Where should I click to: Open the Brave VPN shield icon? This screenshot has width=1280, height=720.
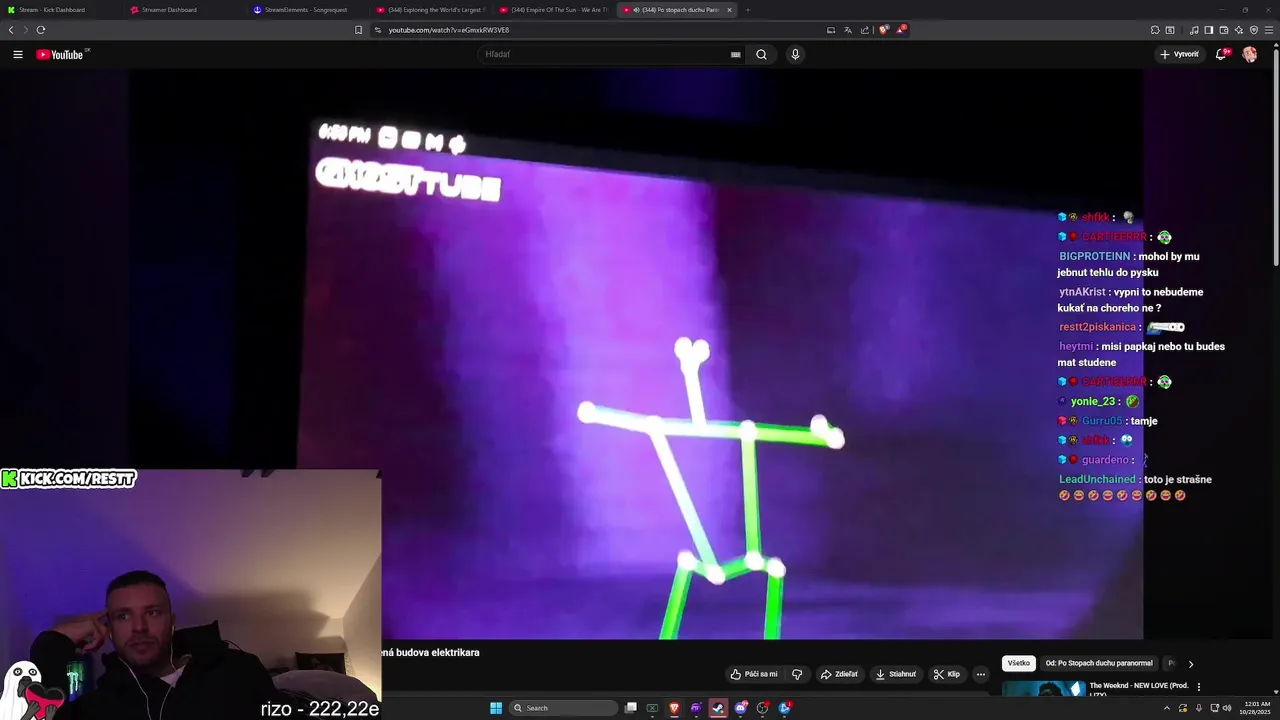[1254, 30]
